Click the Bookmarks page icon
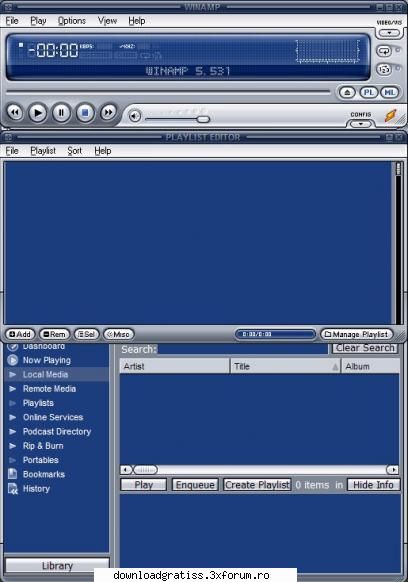The width and height of the screenshot is (408, 582). (13, 474)
